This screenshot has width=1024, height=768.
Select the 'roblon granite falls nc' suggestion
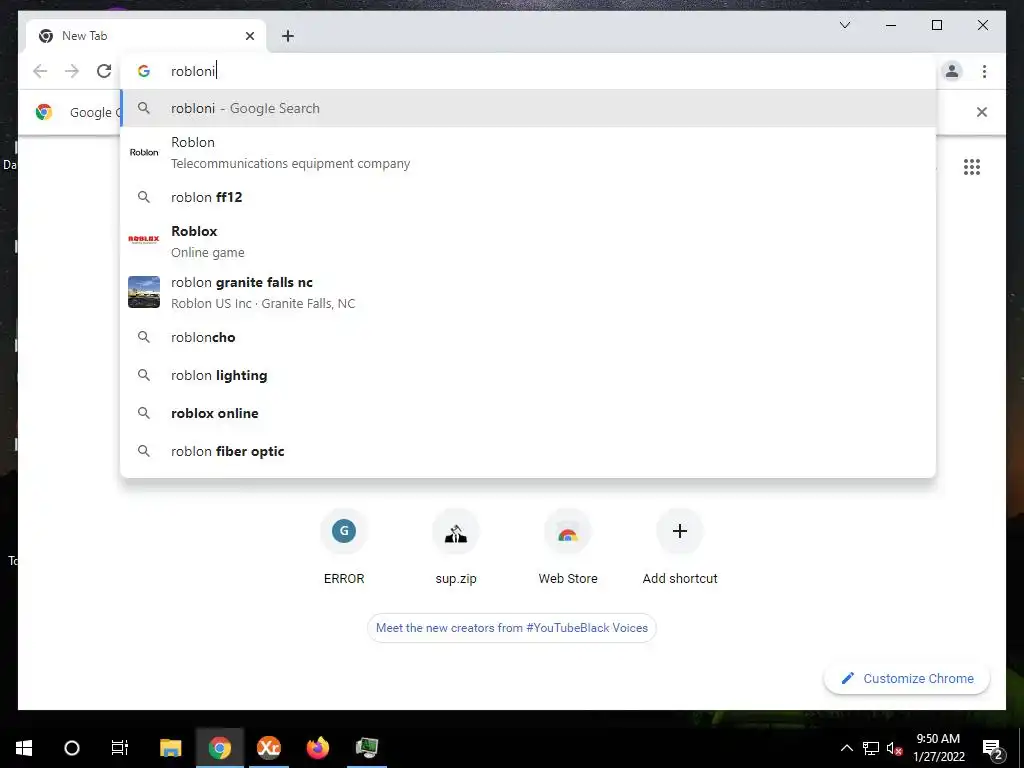point(528,293)
